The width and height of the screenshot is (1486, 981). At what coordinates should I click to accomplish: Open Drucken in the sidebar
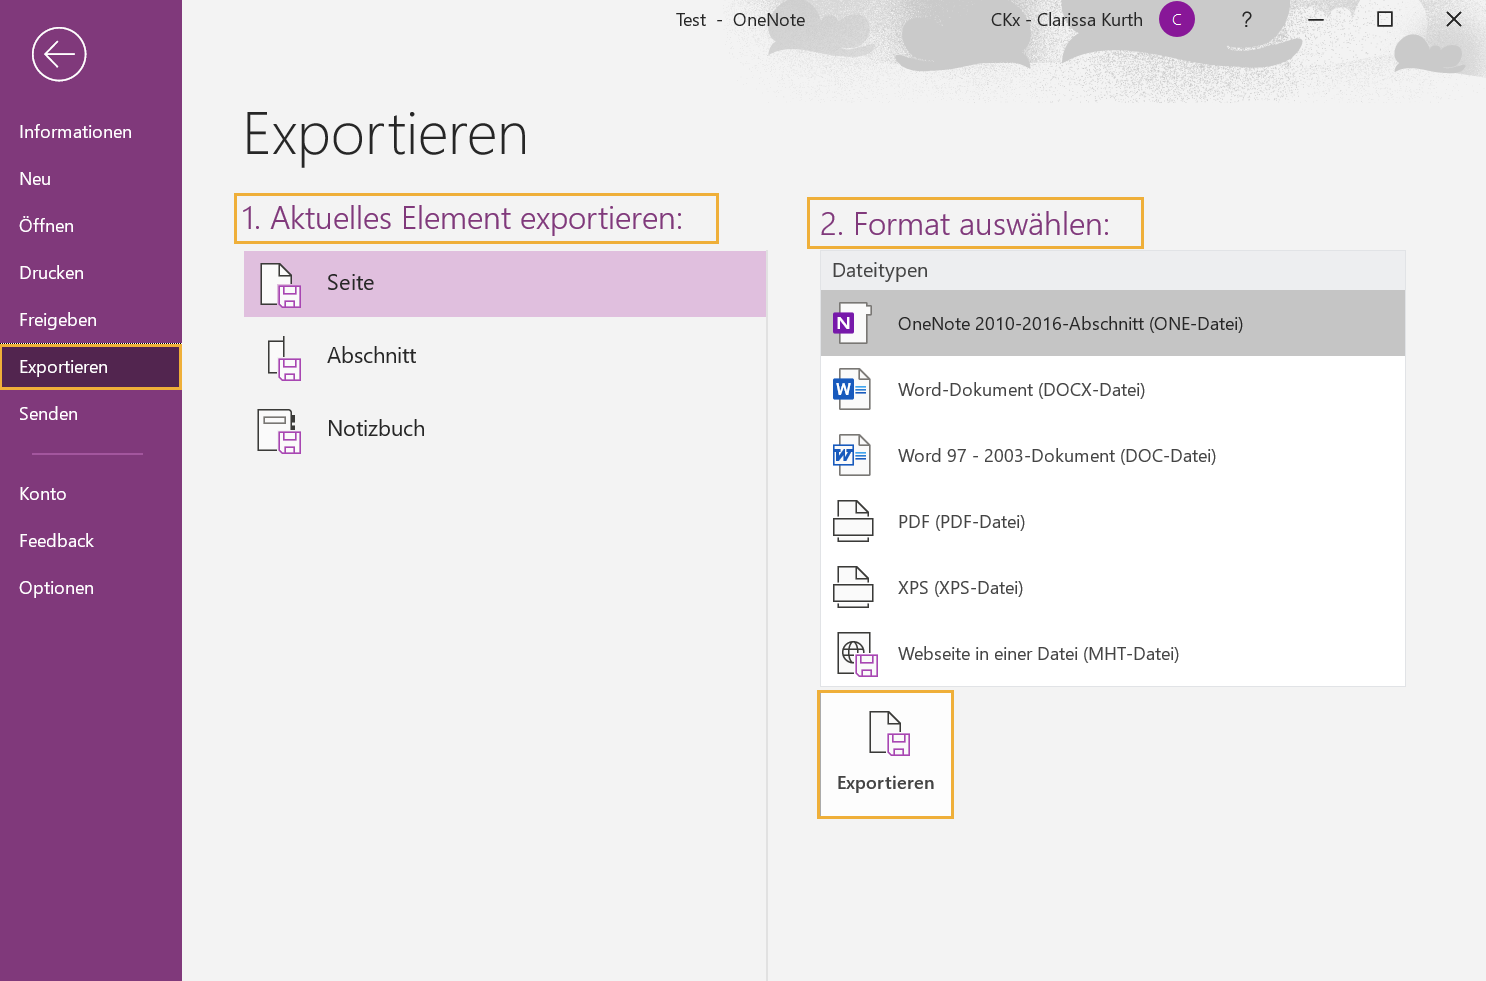click(51, 272)
